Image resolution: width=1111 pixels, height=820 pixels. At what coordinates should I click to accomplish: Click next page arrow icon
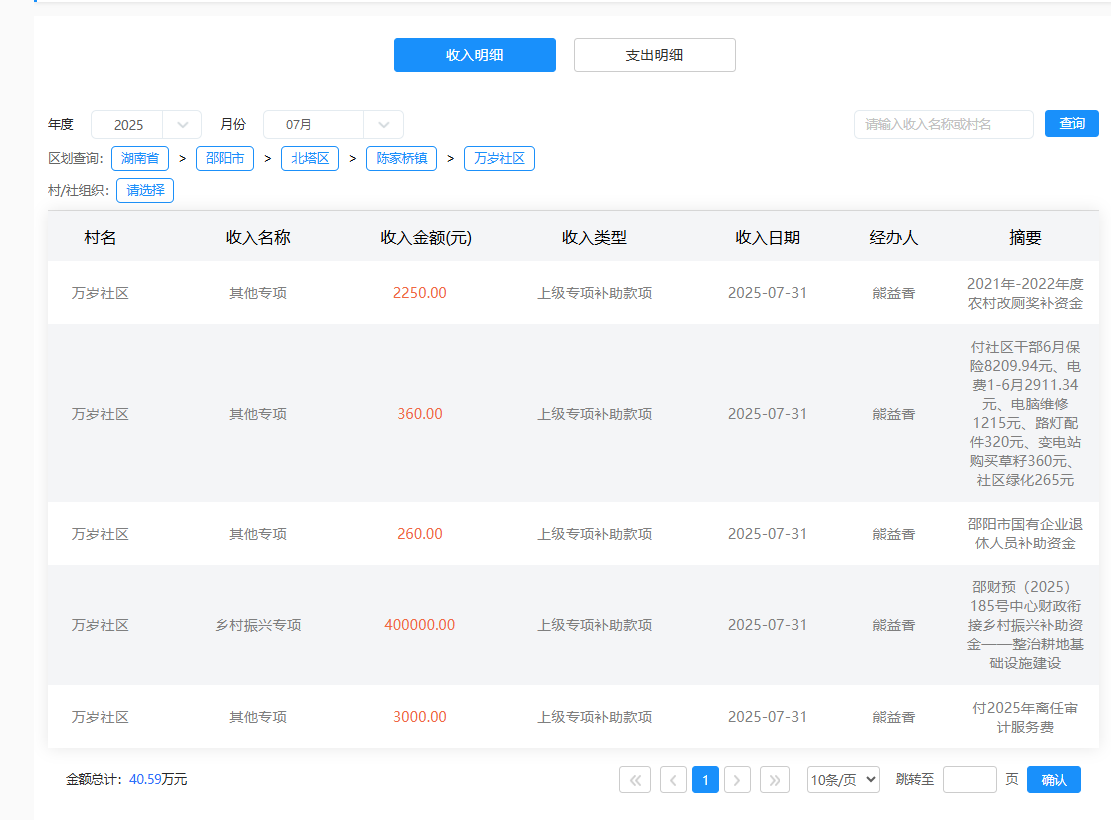click(737, 780)
